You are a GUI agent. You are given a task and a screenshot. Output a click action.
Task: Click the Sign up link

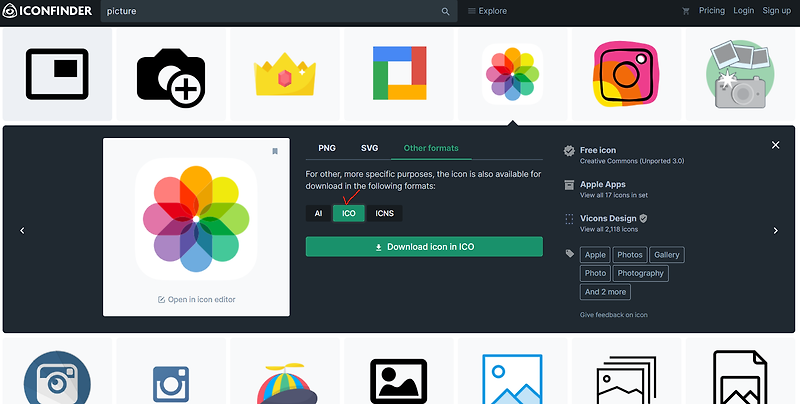(x=777, y=11)
